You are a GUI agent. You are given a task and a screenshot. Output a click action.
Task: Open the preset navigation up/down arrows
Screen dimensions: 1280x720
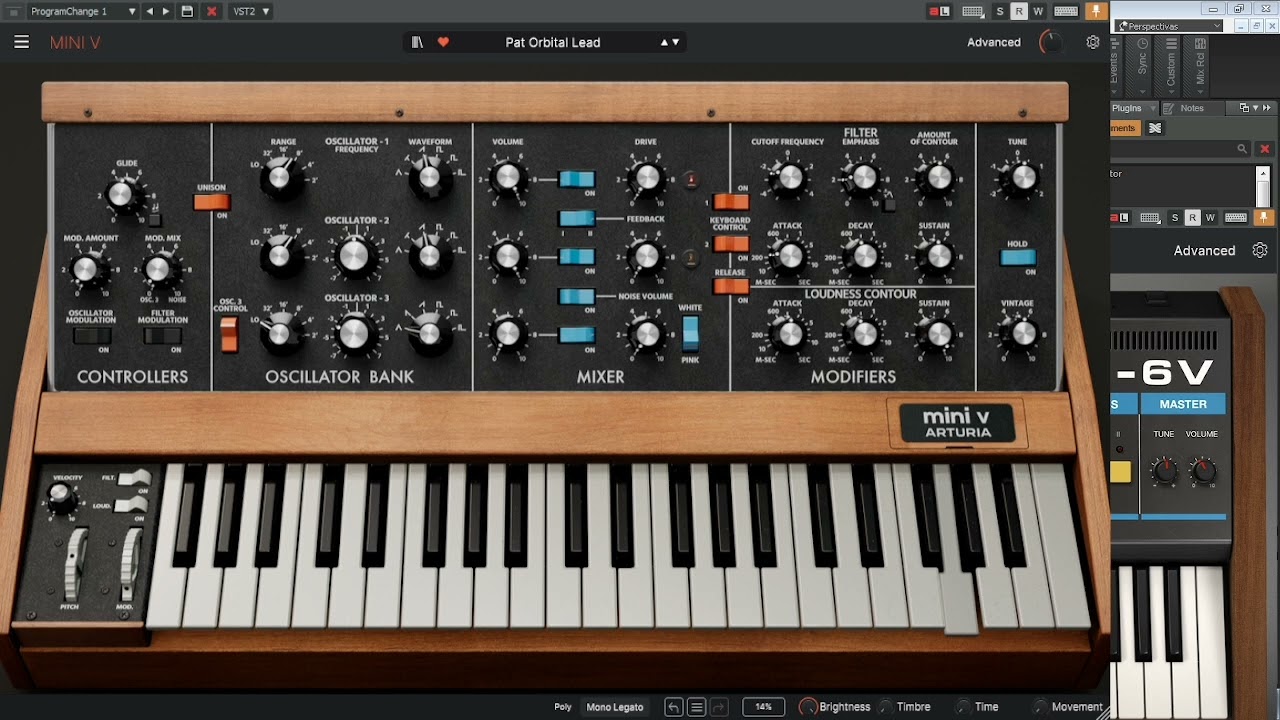[670, 42]
